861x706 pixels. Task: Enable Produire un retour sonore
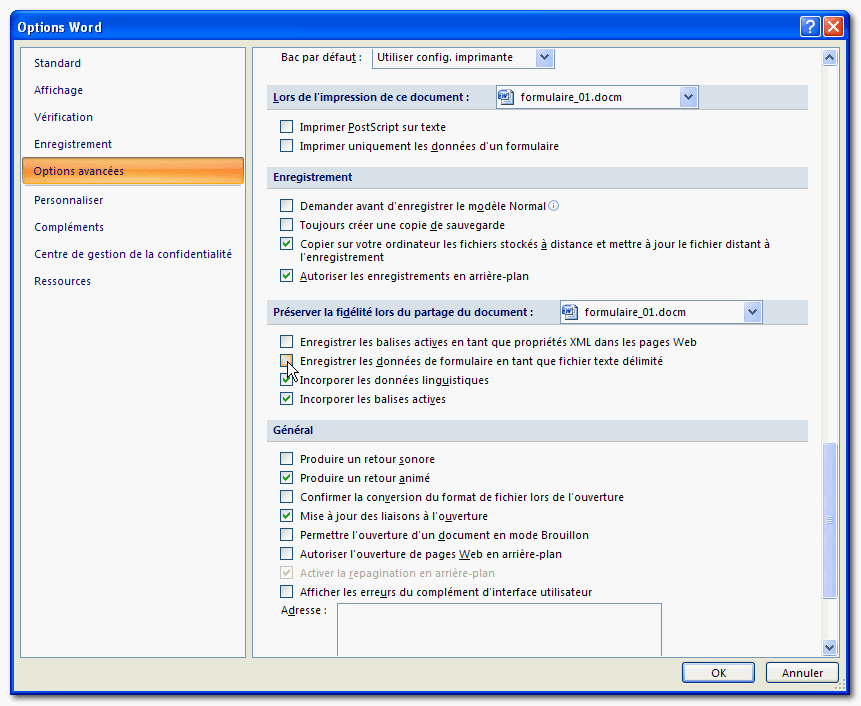286,458
